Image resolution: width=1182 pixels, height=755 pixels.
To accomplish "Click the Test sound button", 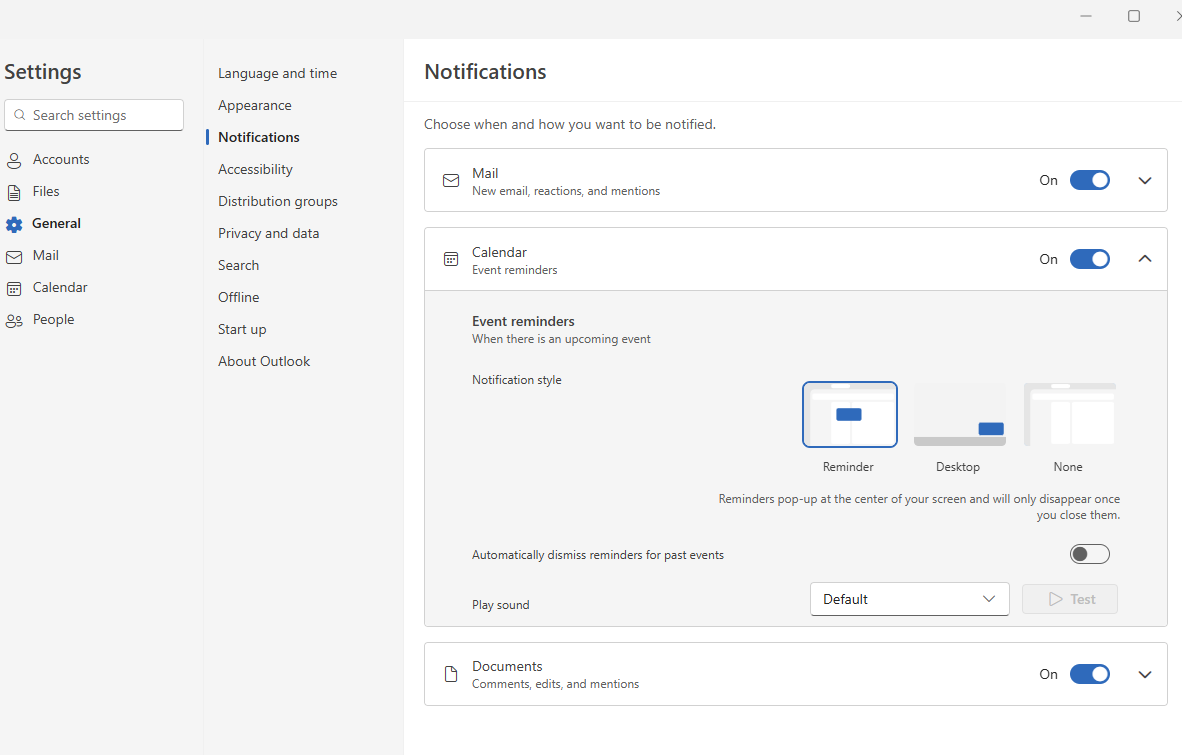I will (x=1069, y=598).
